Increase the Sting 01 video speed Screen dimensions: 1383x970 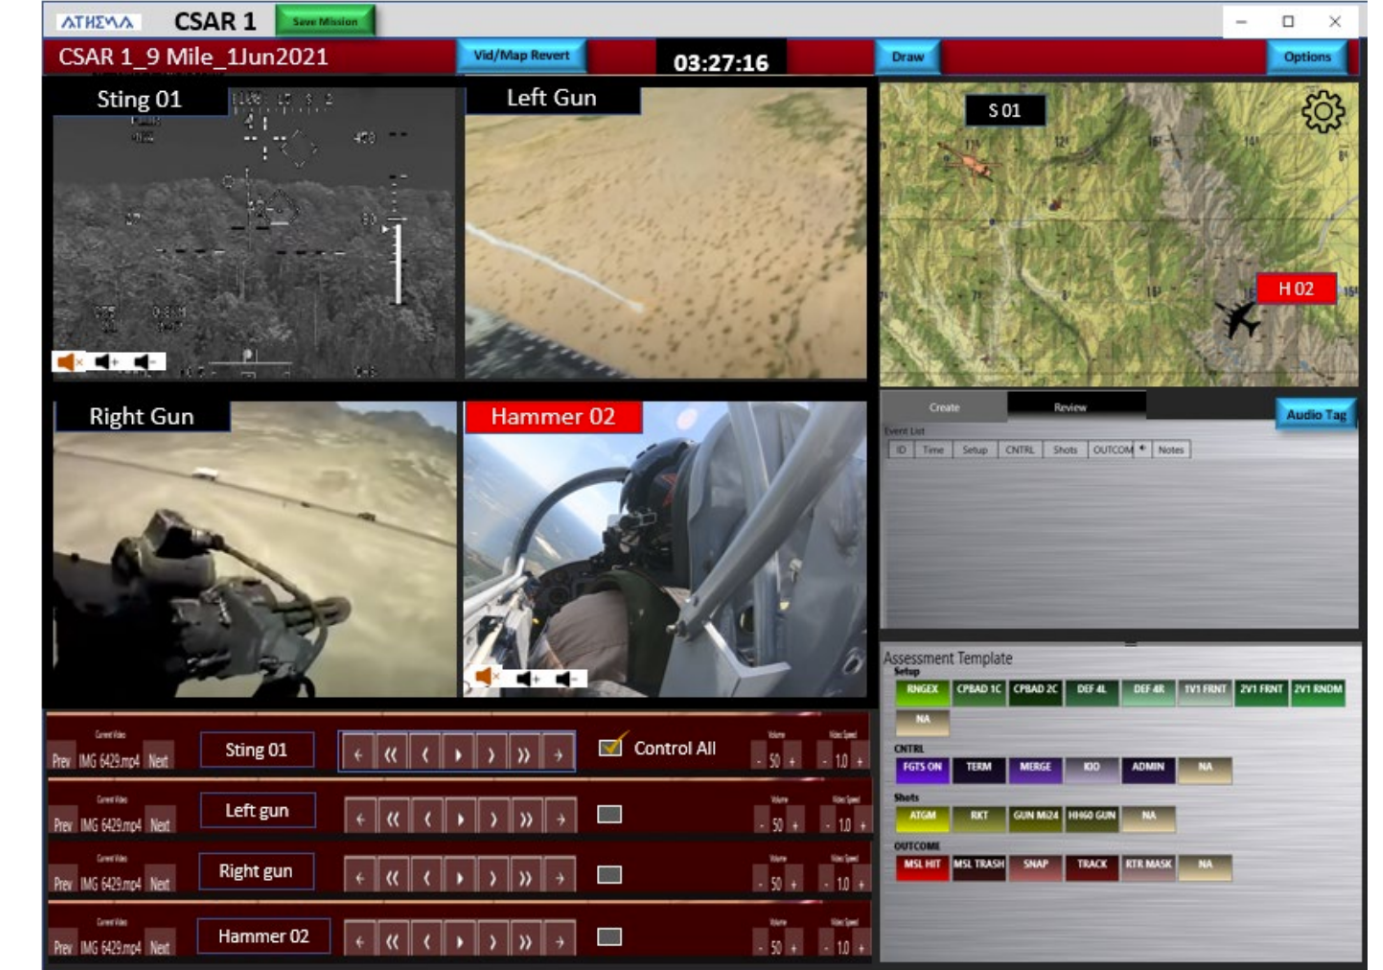coord(858,761)
